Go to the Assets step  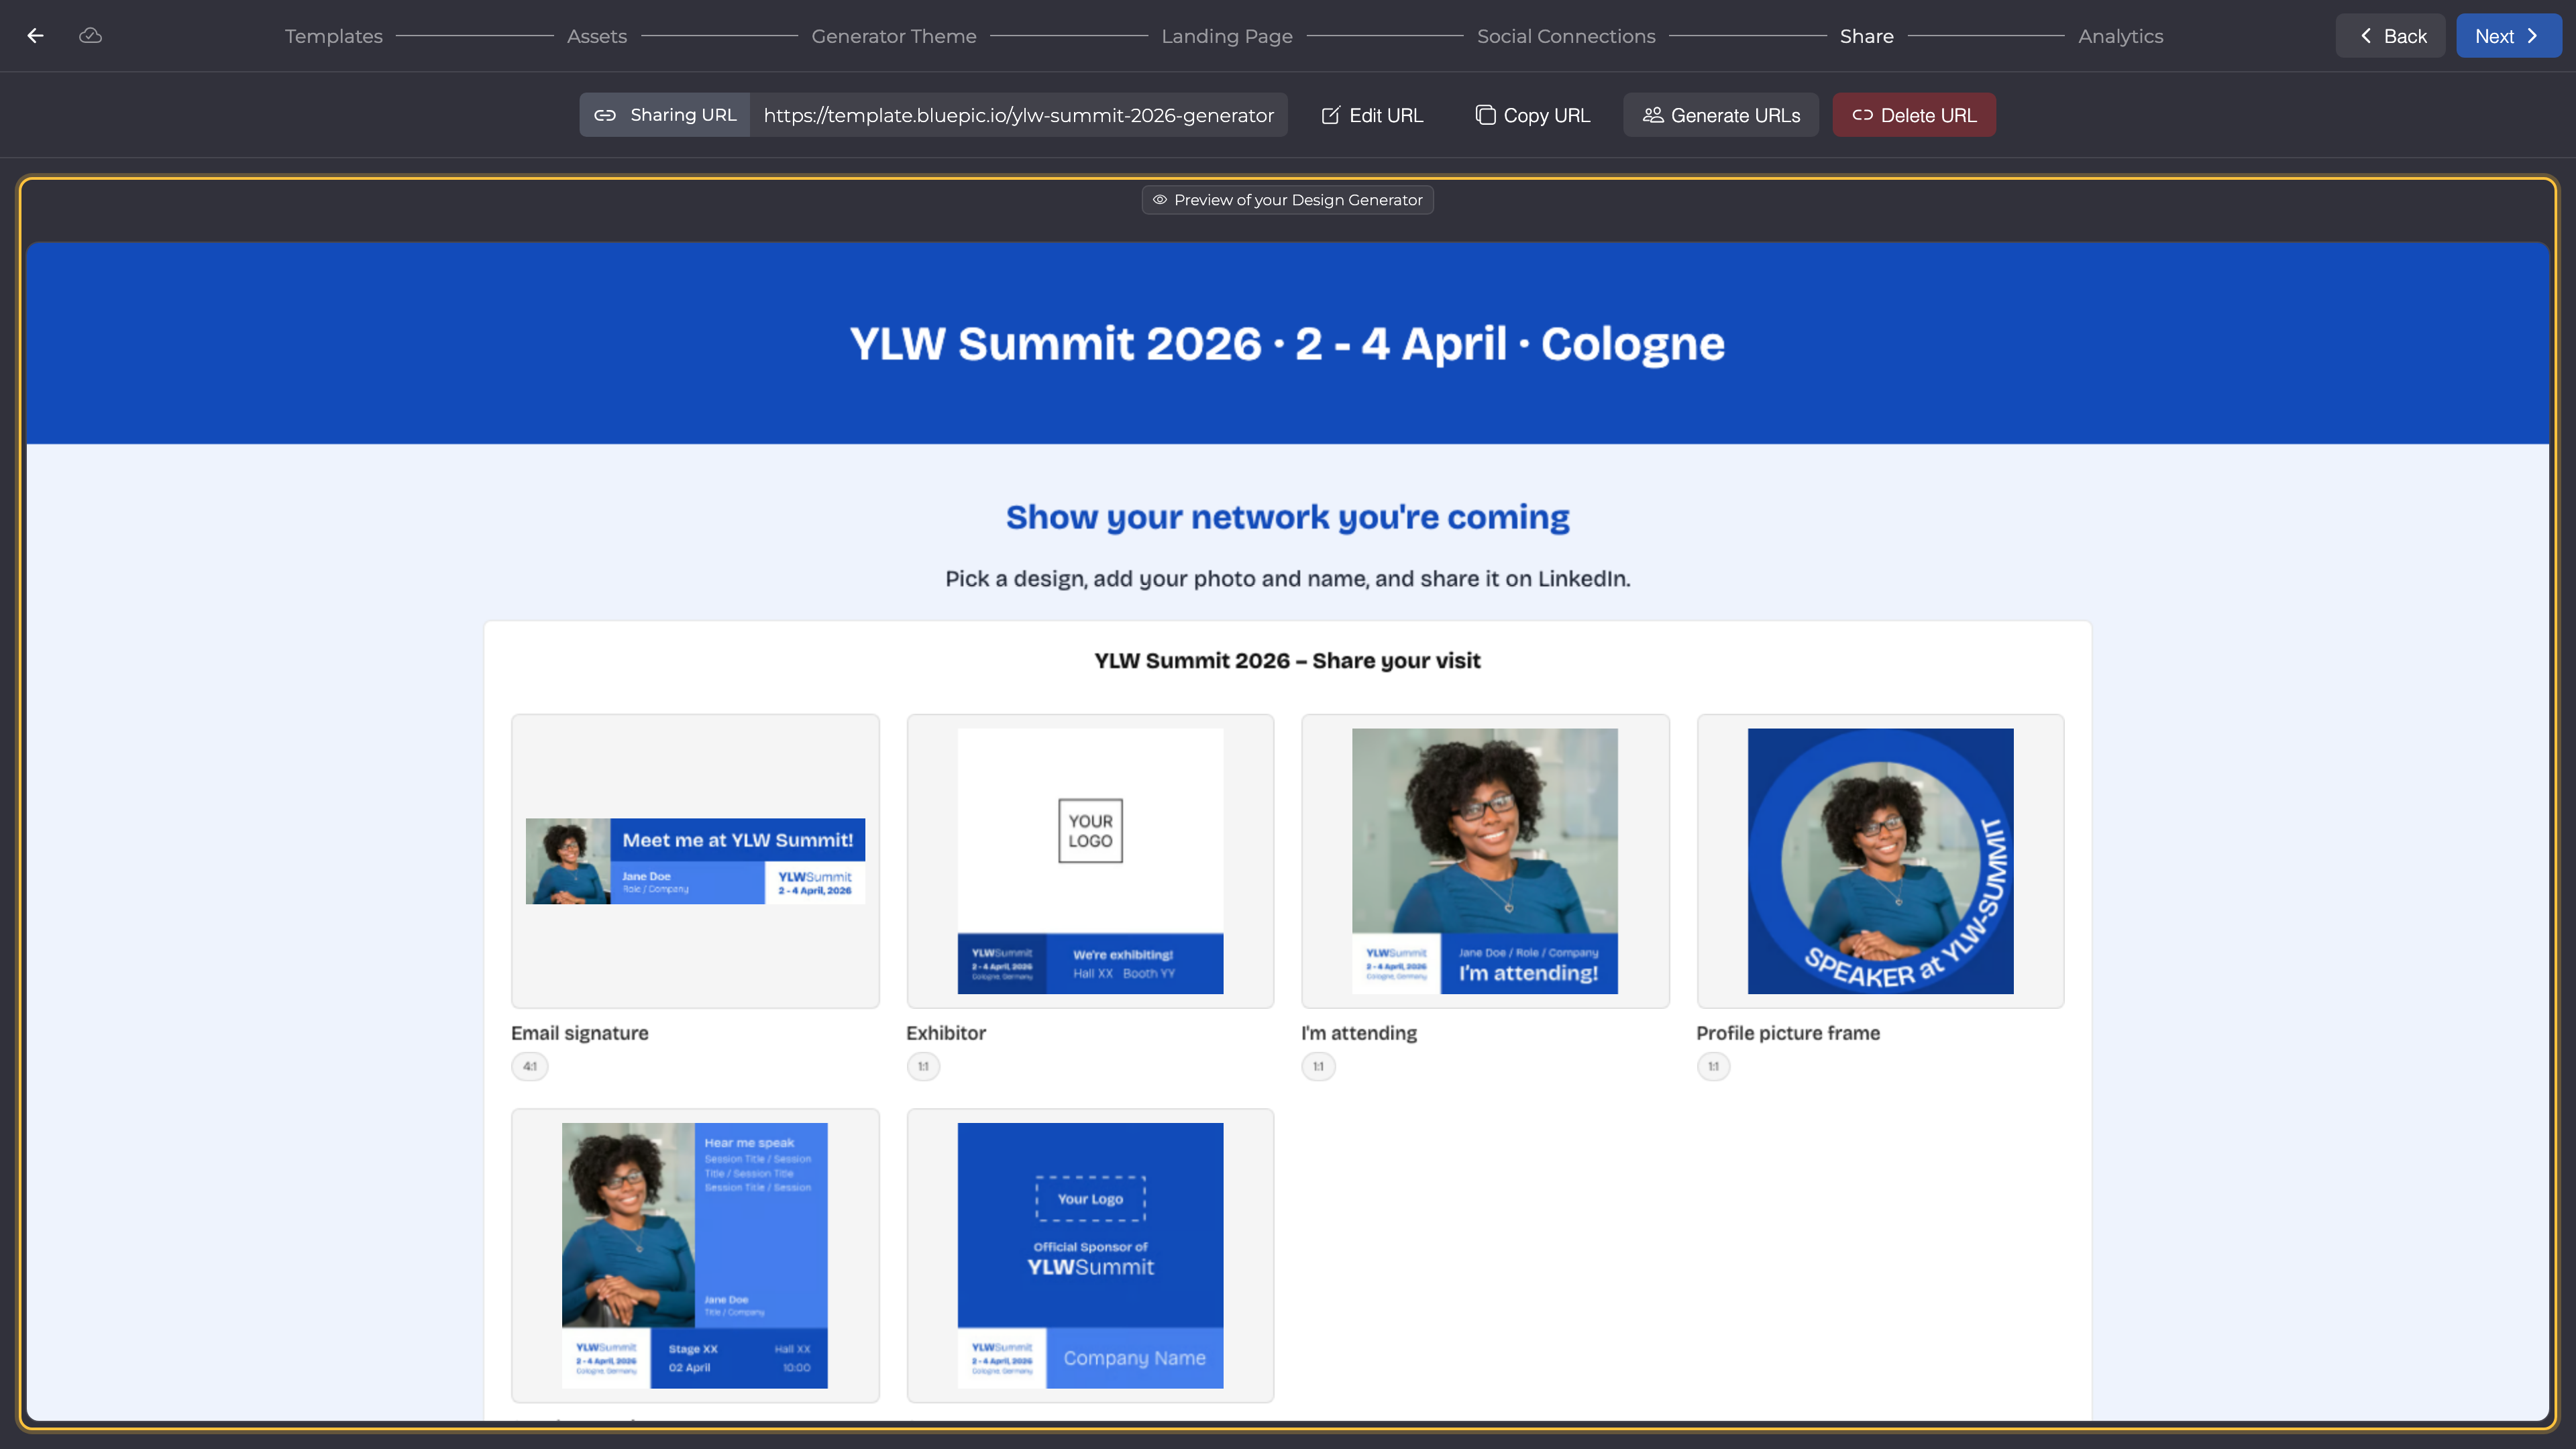click(597, 36)
